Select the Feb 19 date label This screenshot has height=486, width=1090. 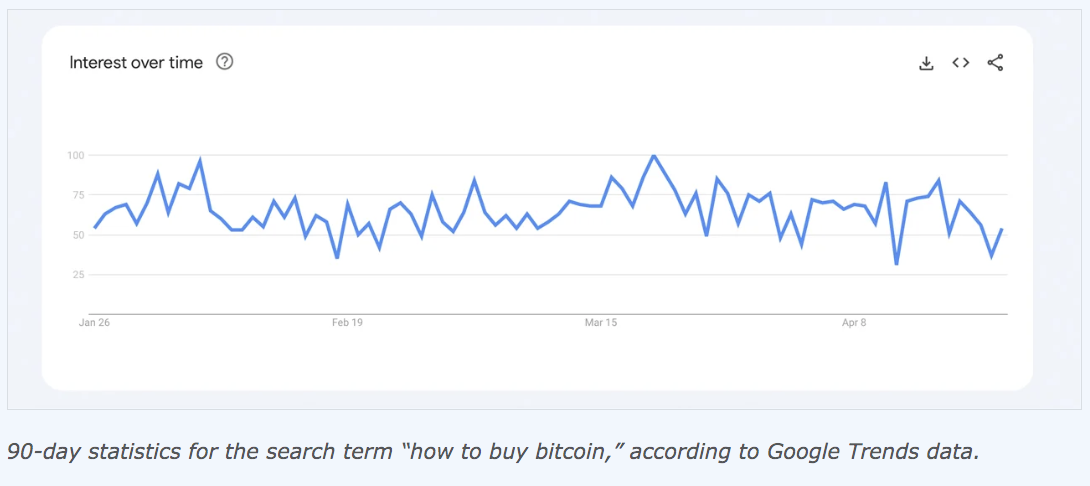coord(347,323)
